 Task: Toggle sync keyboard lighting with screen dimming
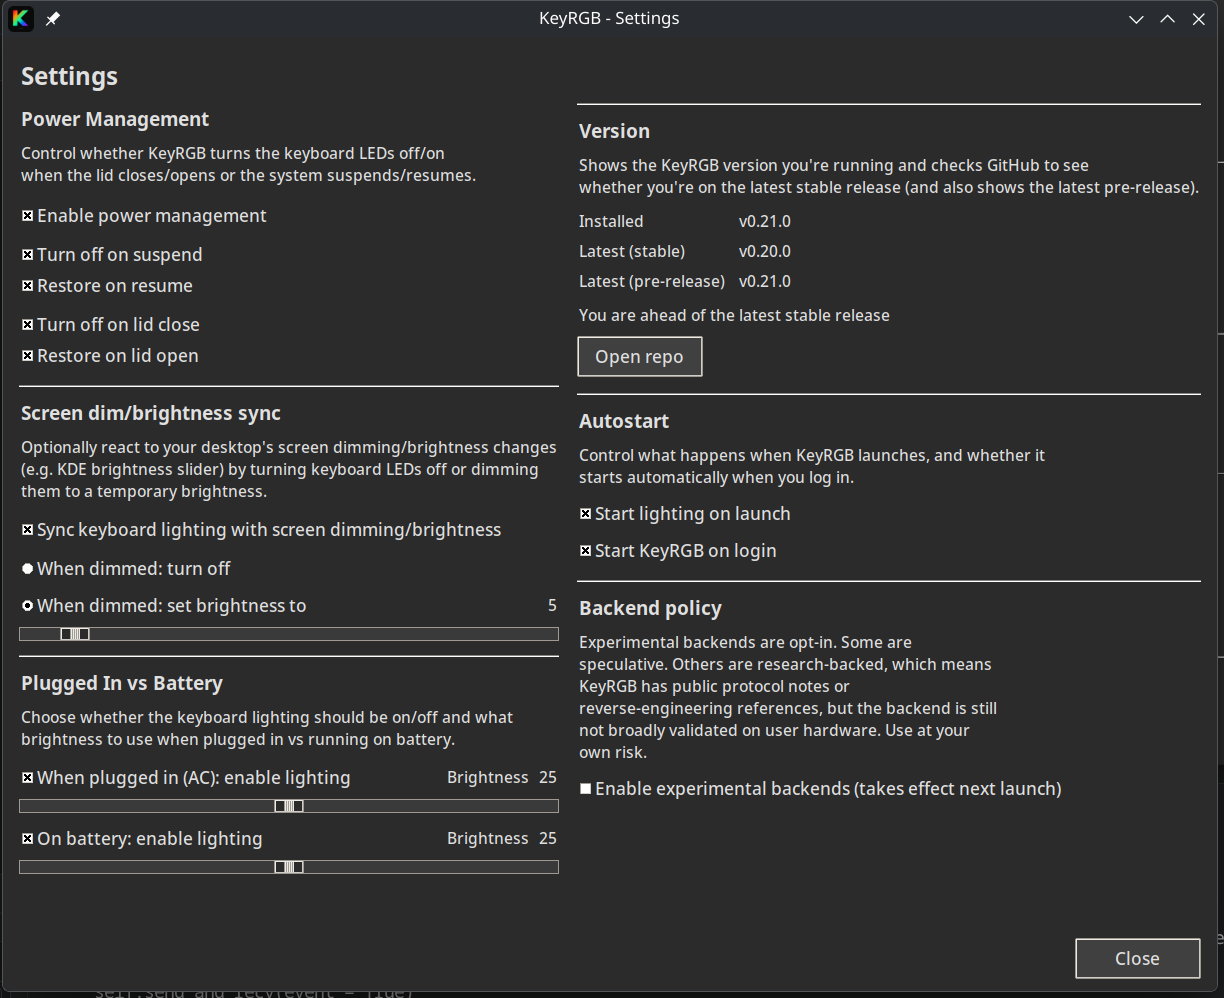coord(28,530)
